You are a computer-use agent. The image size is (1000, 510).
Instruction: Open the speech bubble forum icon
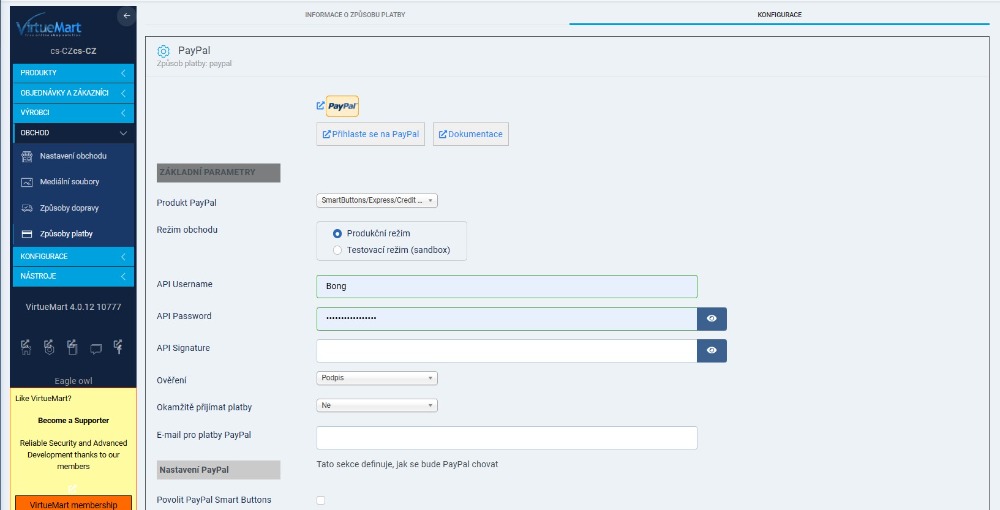96,348
